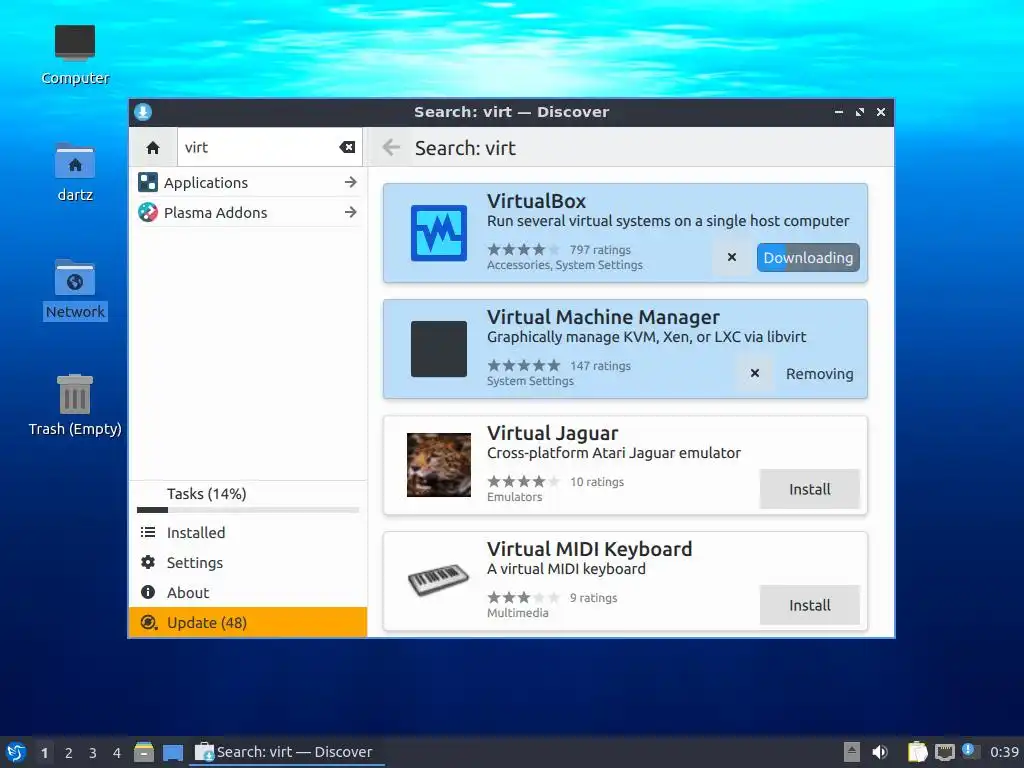Open the update notifier tray icon
The image size is (1024, 768).
coord(970,751)
